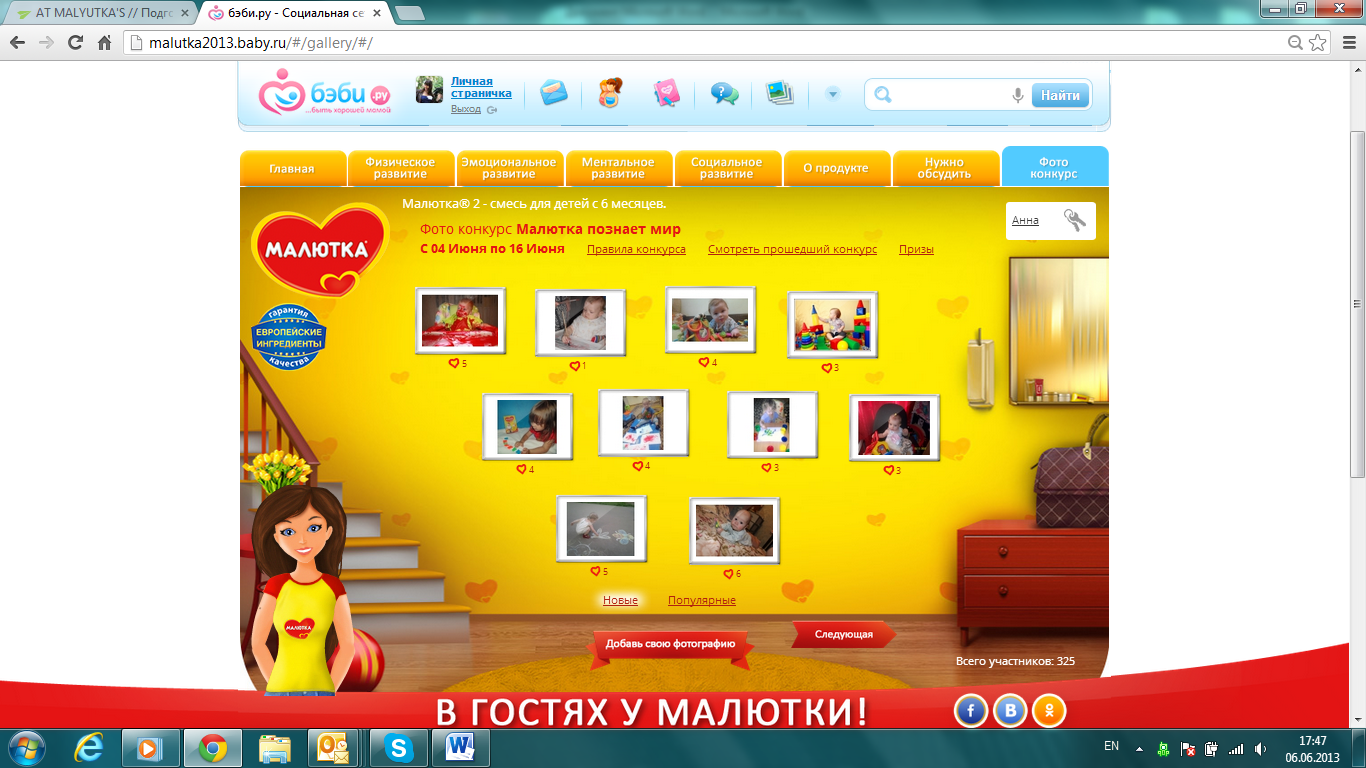Click the network signal icon in system tray
This screenshot has height=768, width=1366.
(1236, 748)
